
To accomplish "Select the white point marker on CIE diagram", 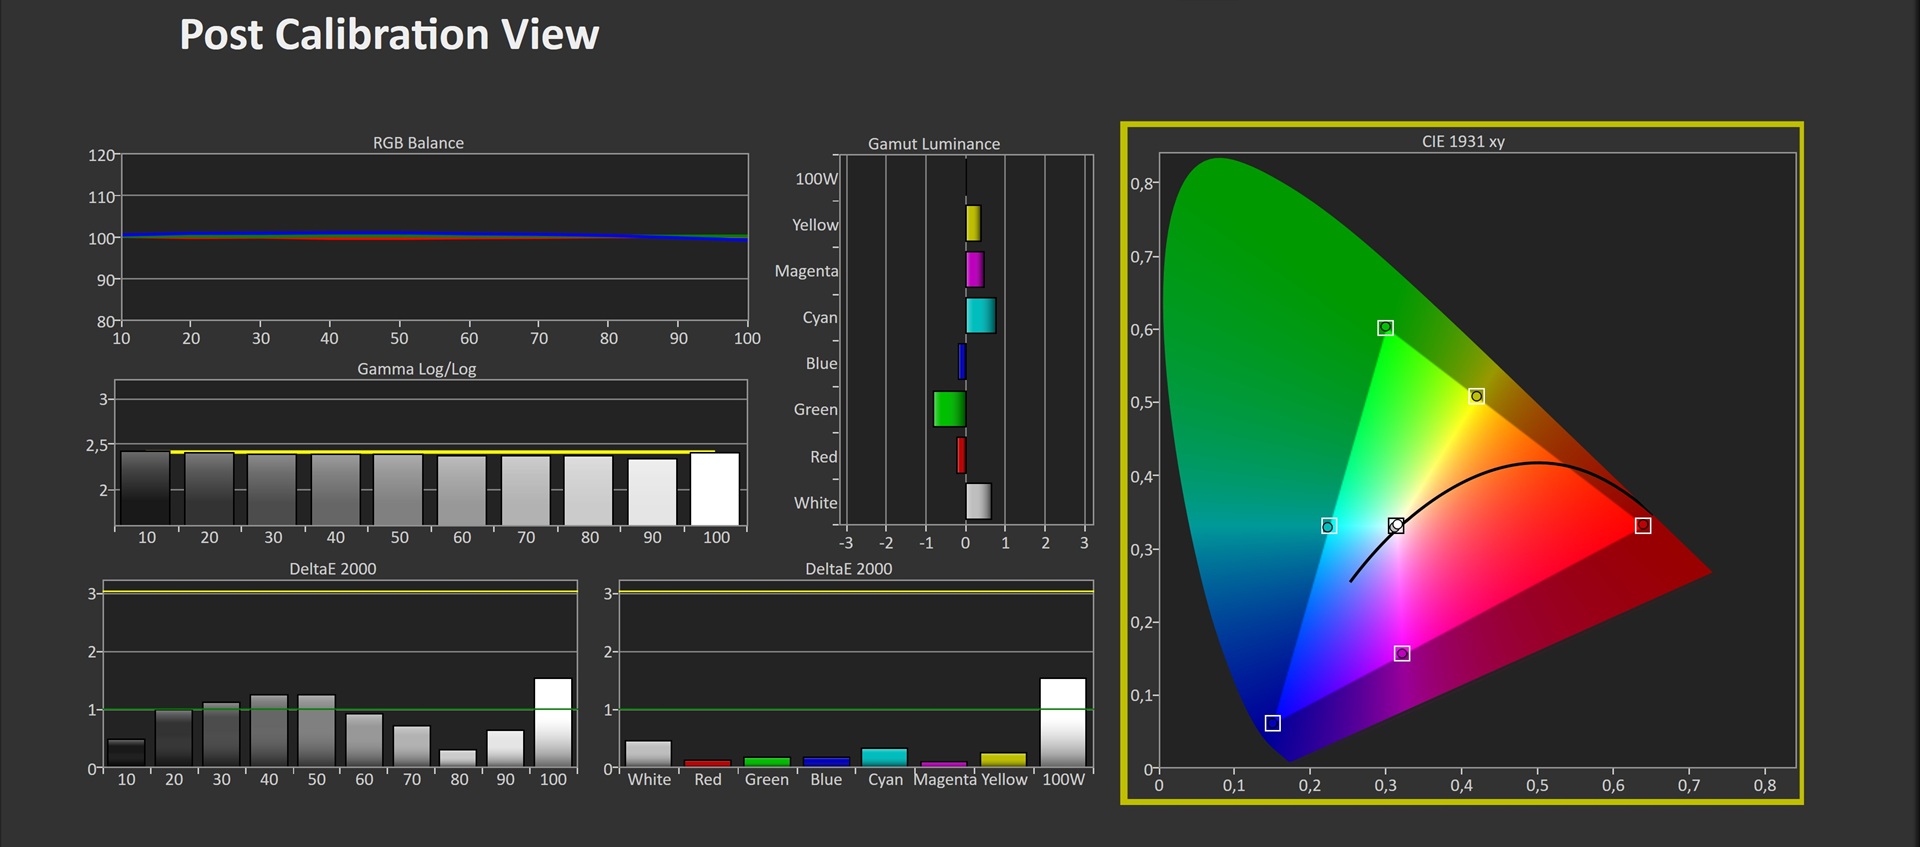I will coord(1396,525).
